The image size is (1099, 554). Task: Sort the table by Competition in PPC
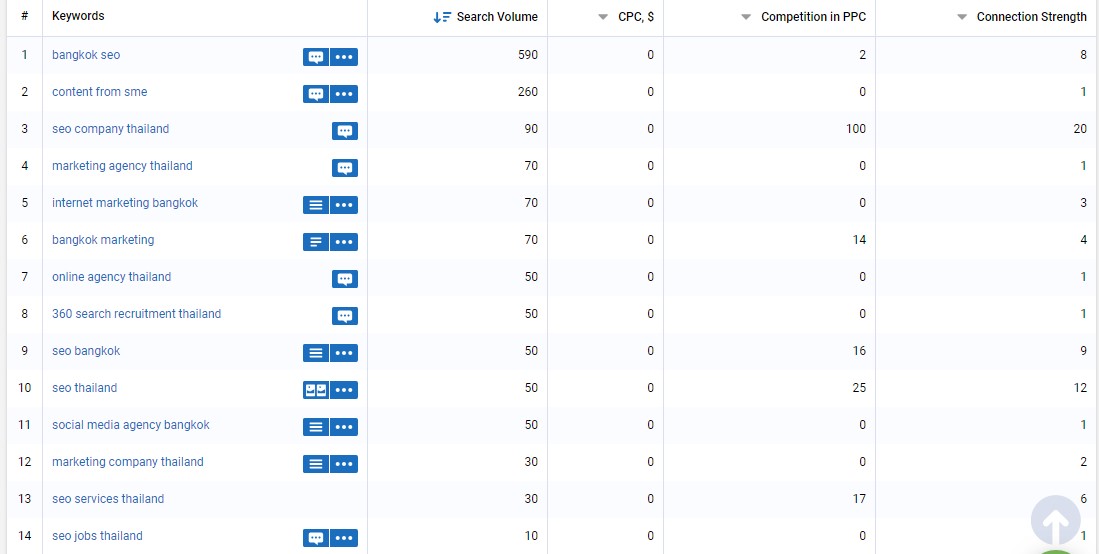click(x=803, y=17)
